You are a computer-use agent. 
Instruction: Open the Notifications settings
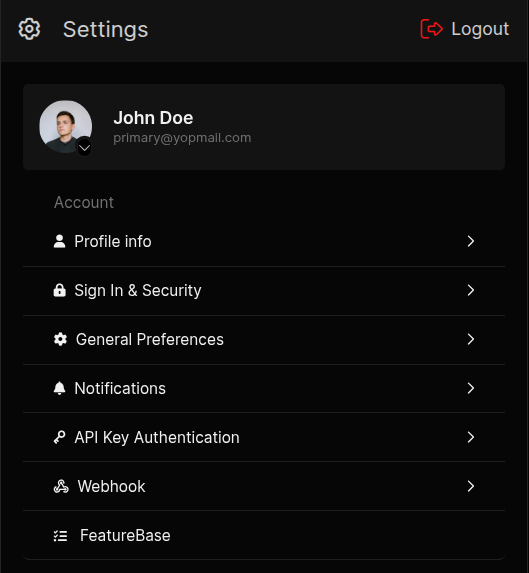click(x=264, y=388)
